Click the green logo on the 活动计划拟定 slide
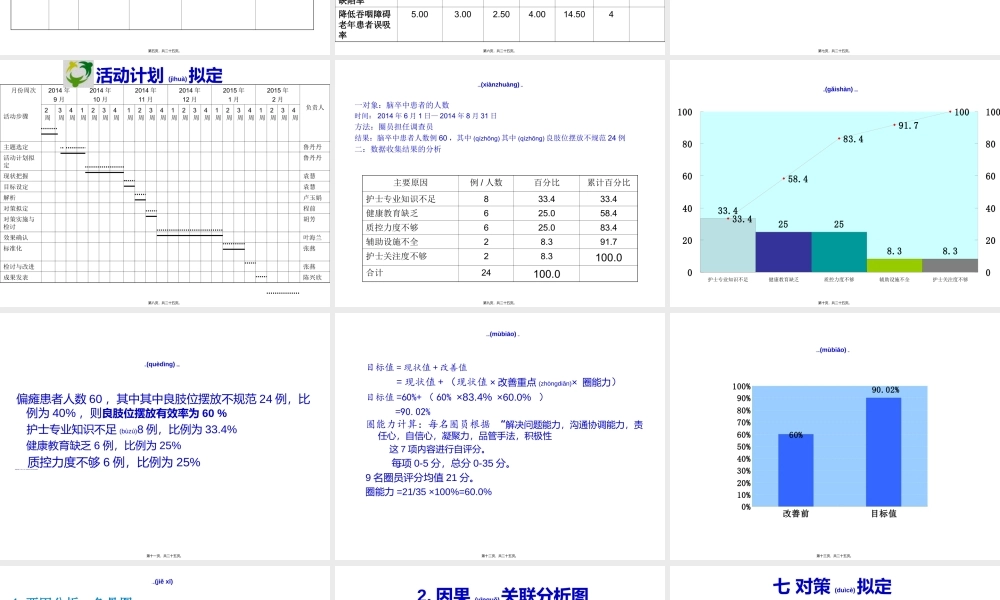Viewport: 1000px width, 600px height. [78, 74]
